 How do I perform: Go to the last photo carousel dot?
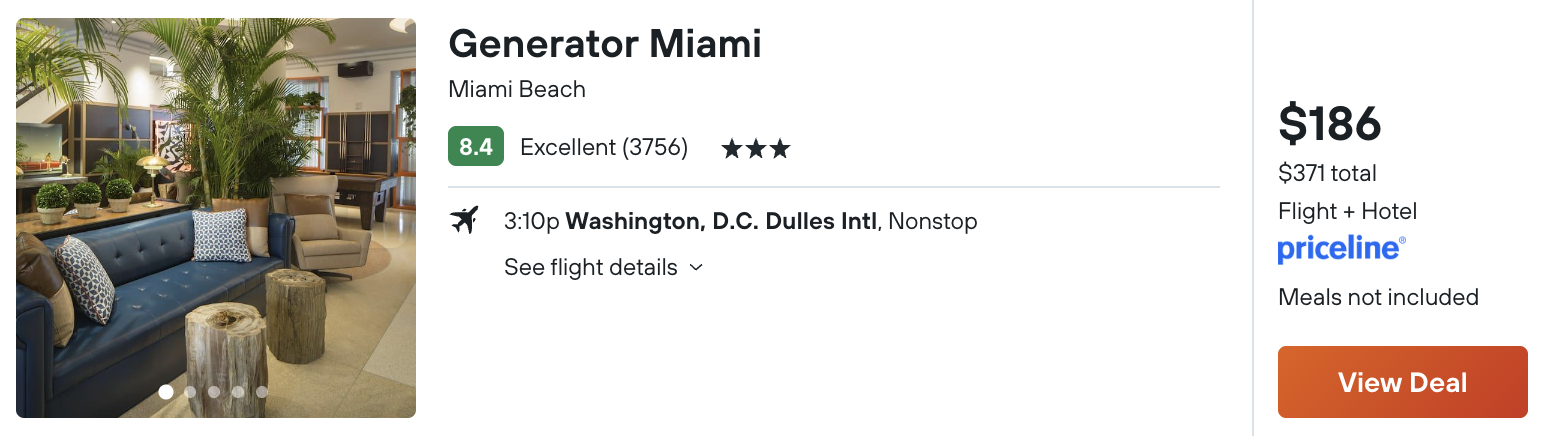(262, 392)
